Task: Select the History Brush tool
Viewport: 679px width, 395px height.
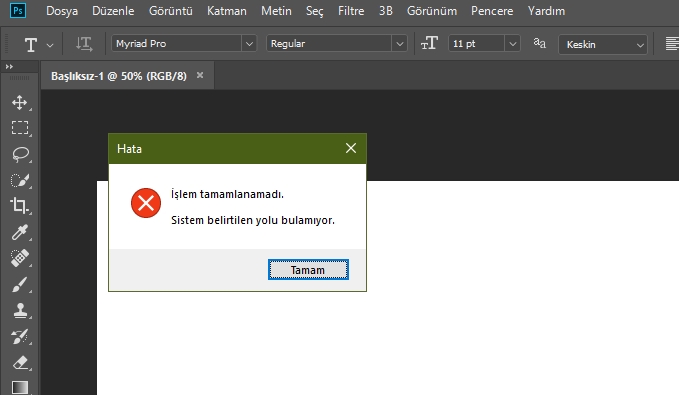Action: point(19,337)
